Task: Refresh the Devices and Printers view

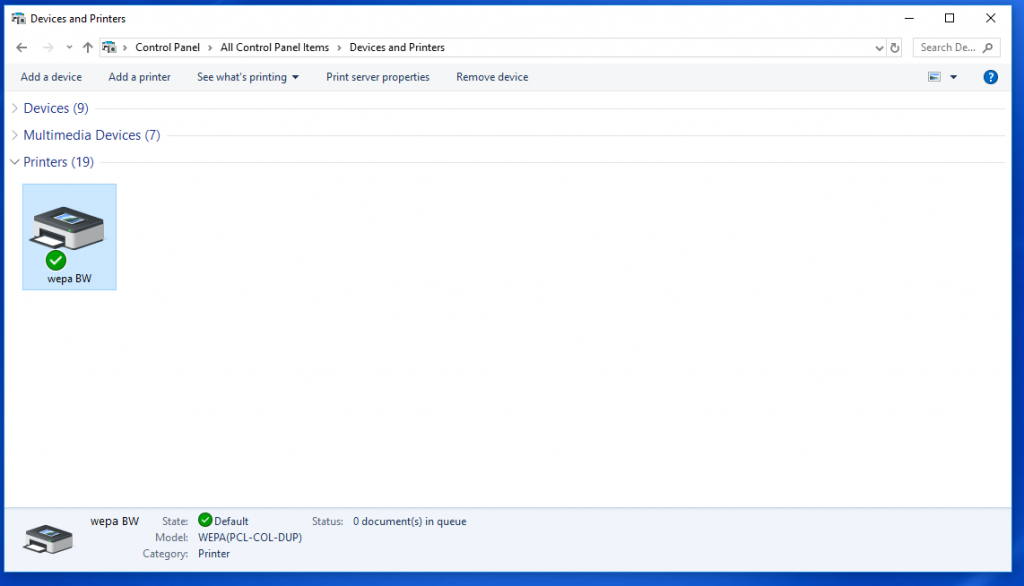Action: [895, 48]
